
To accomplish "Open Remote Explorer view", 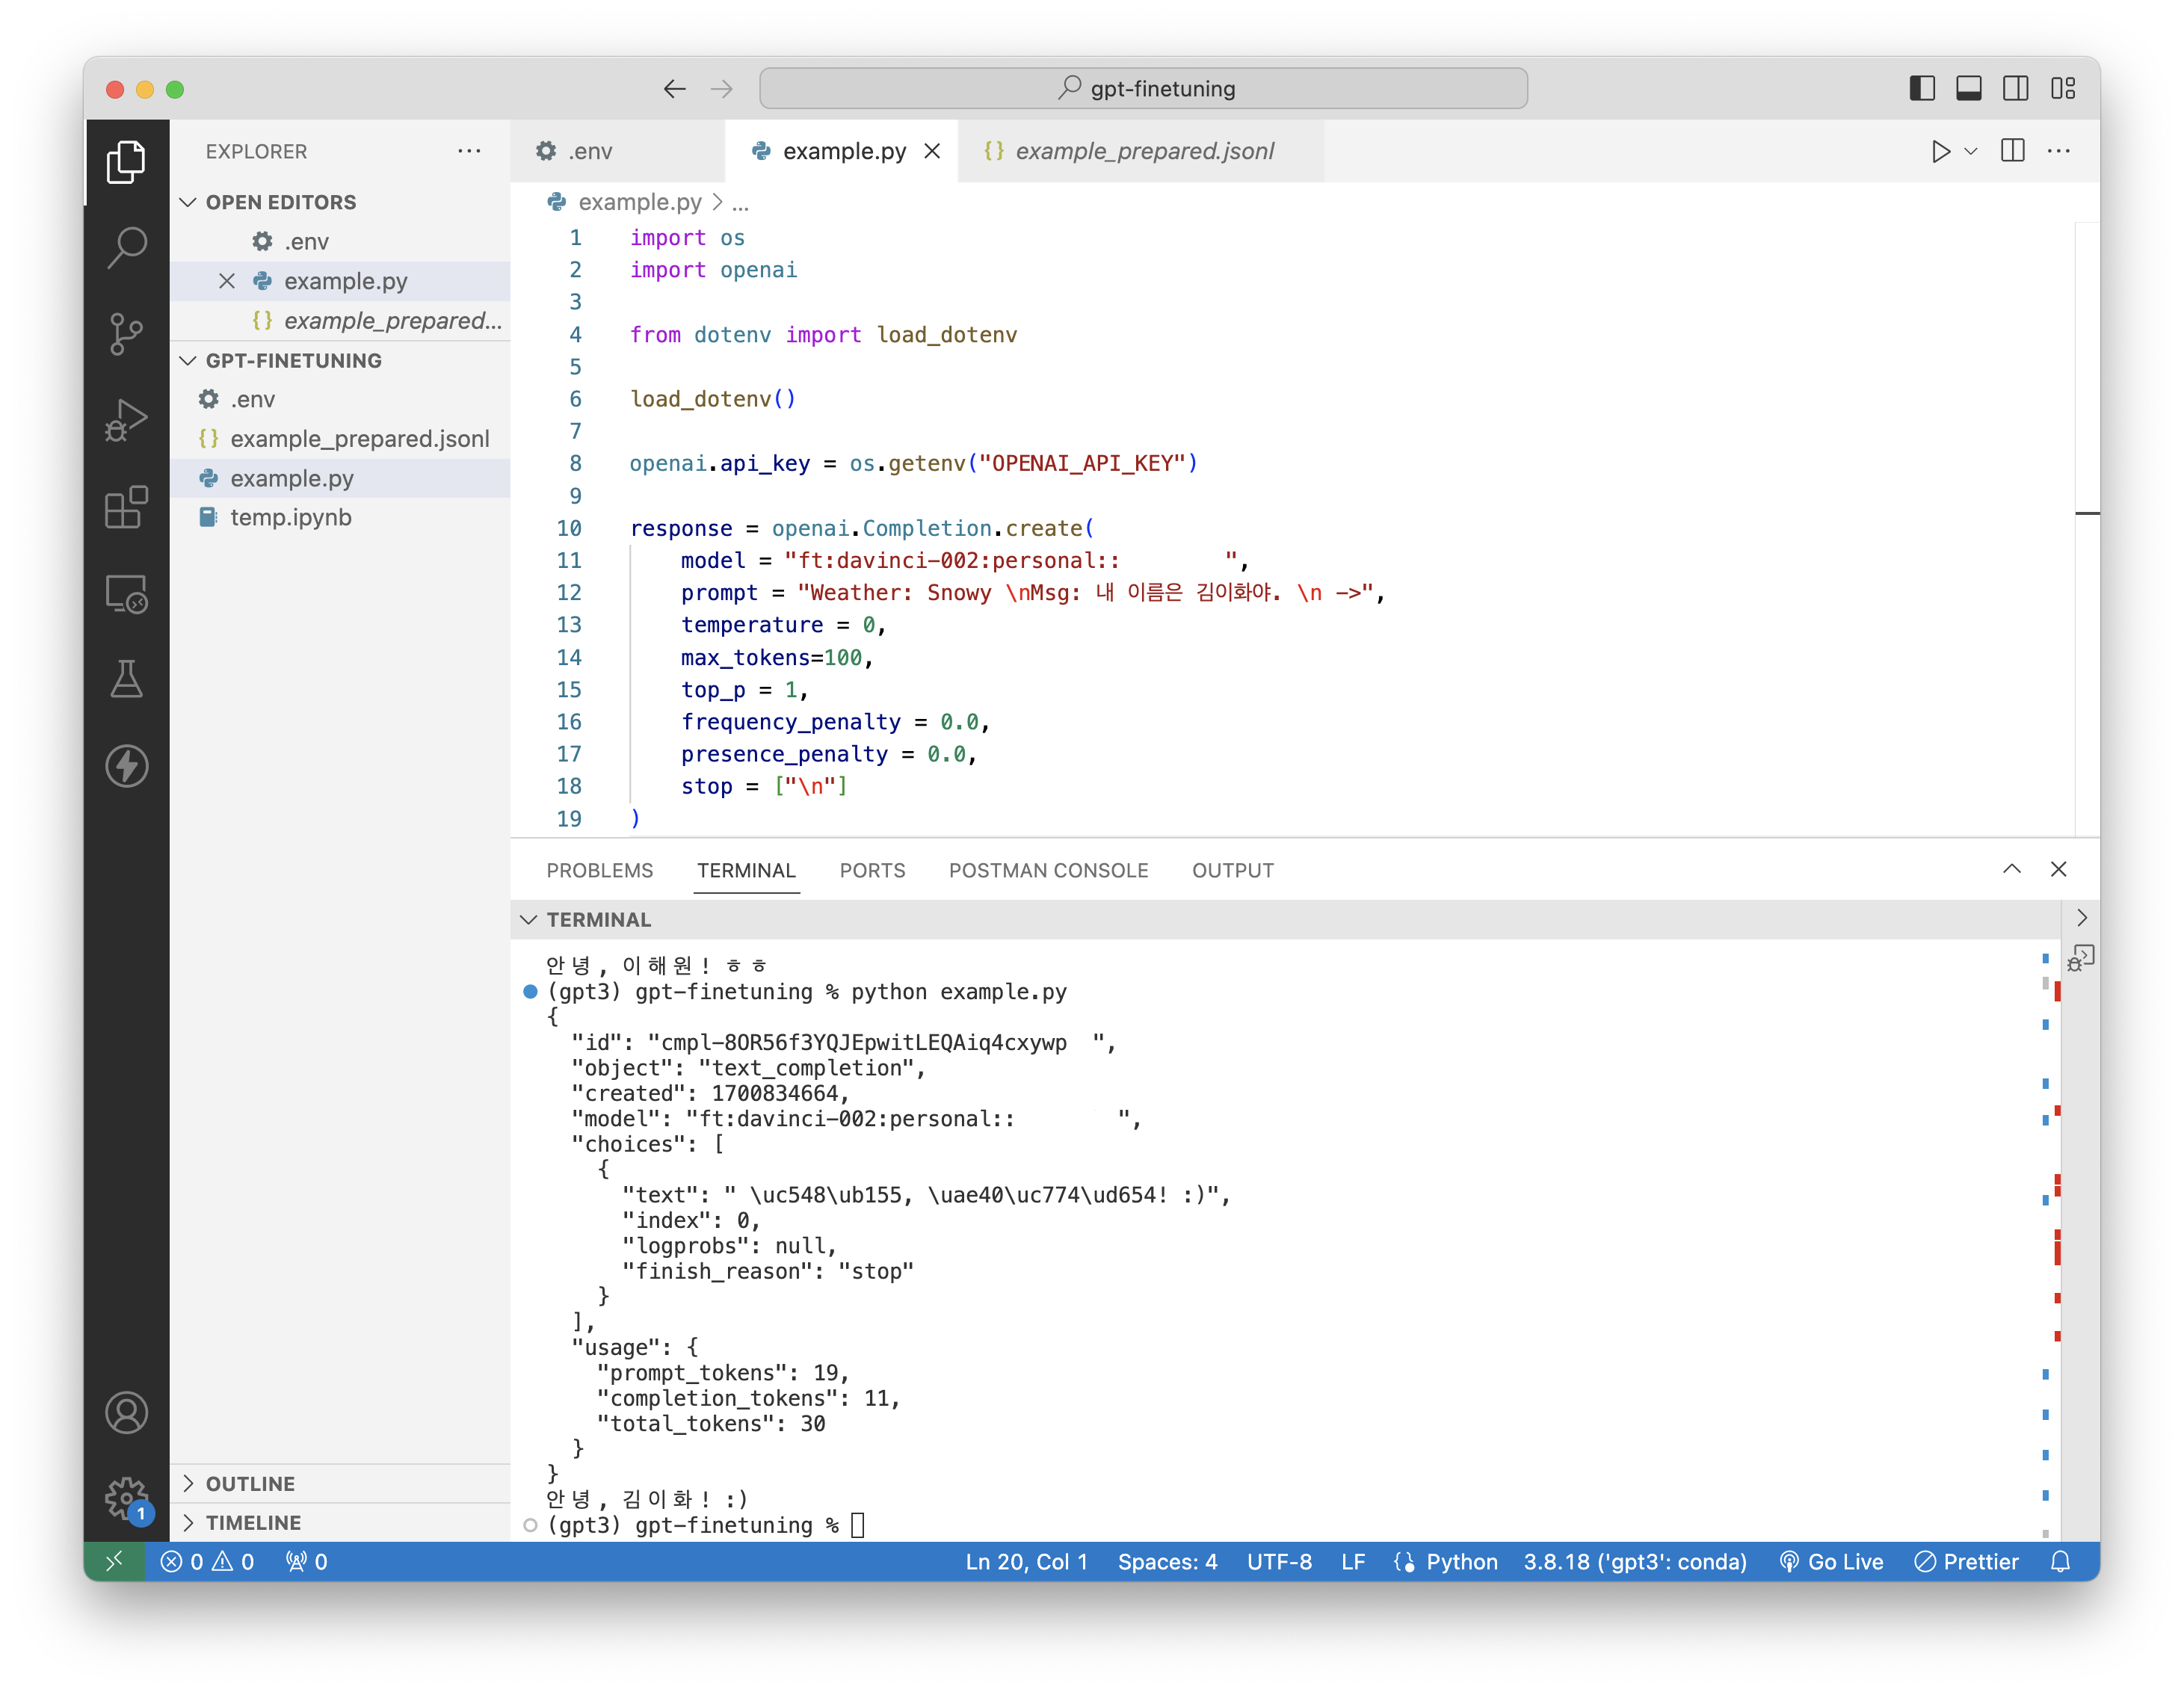I will [x=126, y=594].
